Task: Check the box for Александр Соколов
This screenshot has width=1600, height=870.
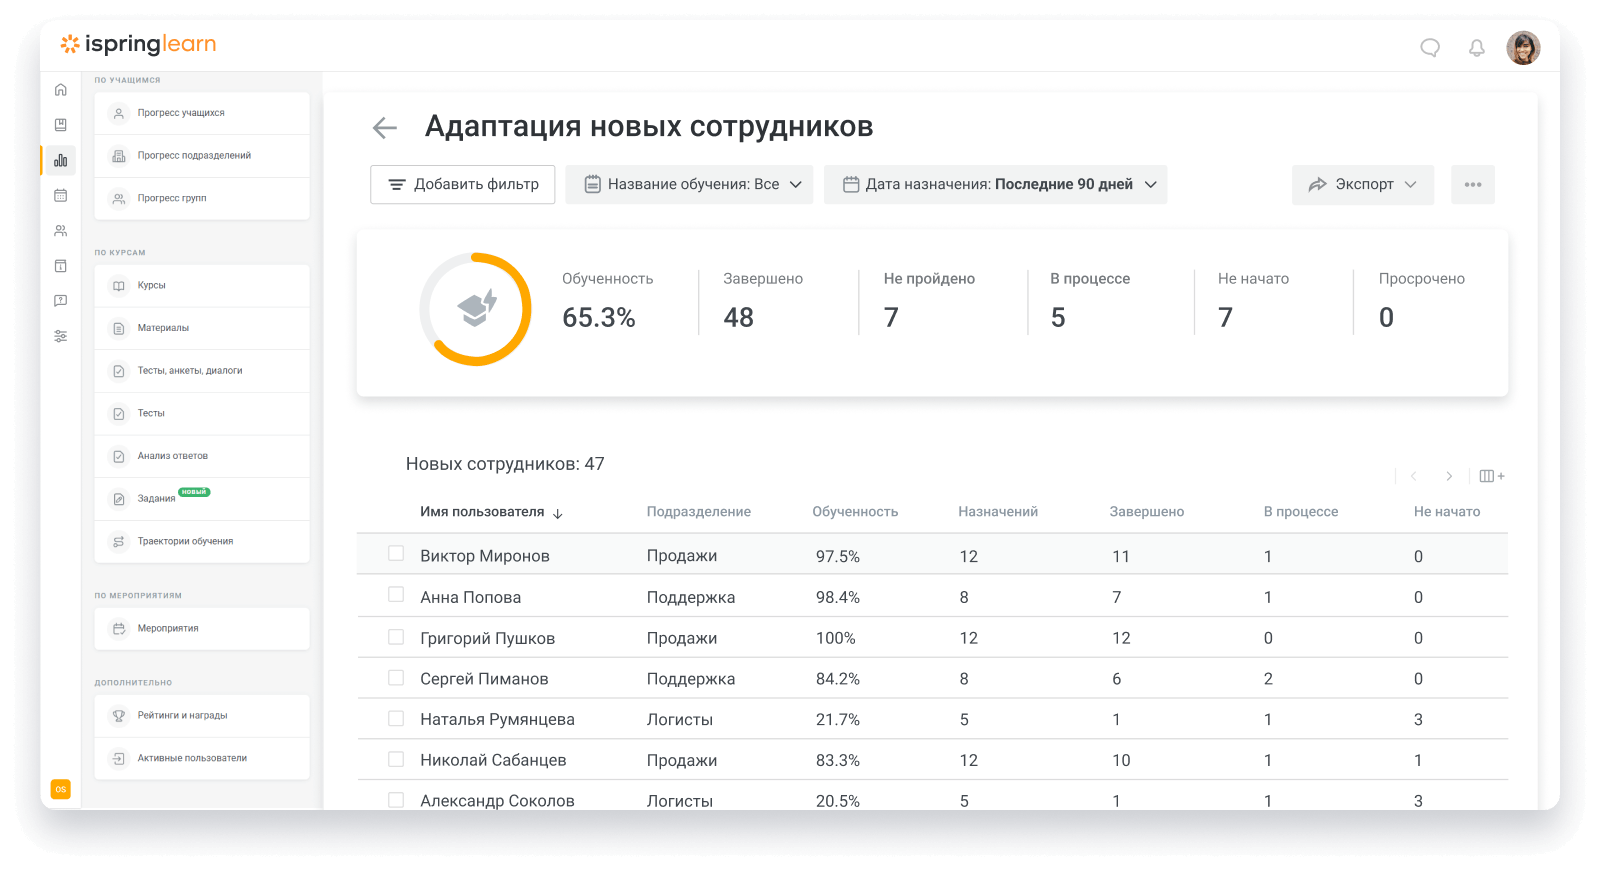Action: tap(396, 800)
